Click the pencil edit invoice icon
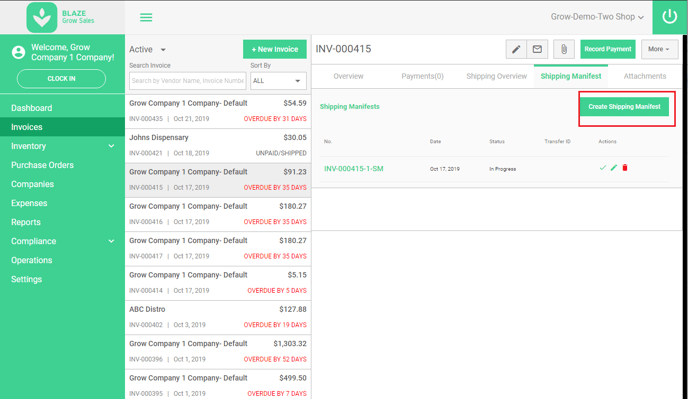 pos(516,49)
